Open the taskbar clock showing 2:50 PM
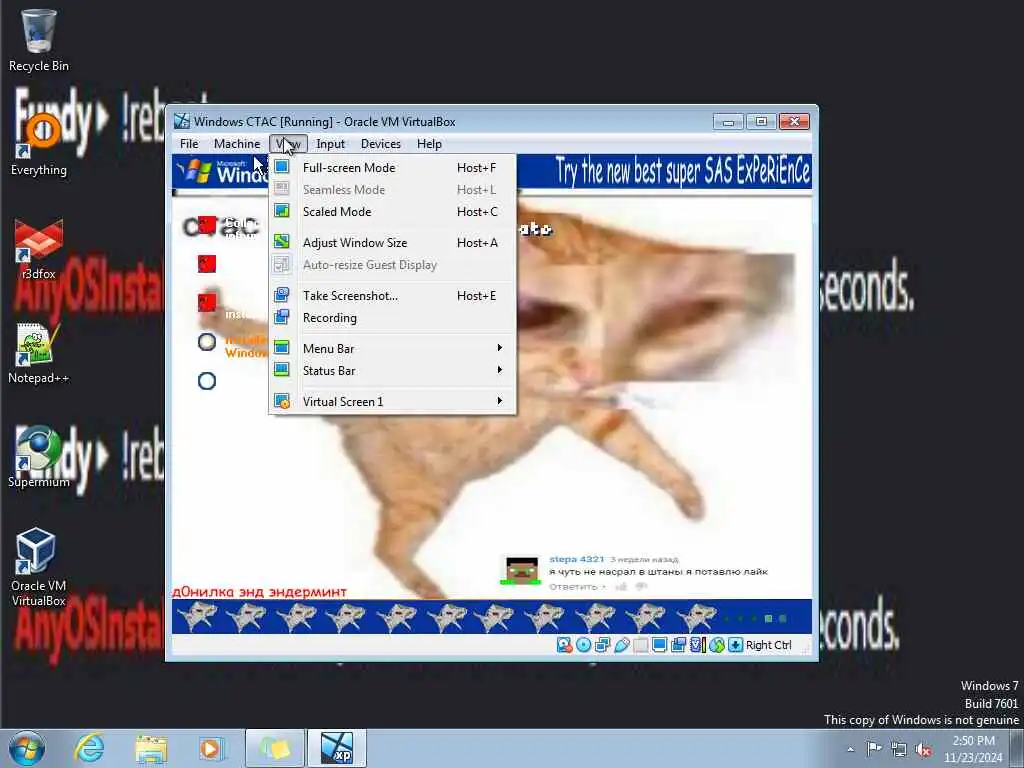The image size is (1024, 768). pos(973,749)
